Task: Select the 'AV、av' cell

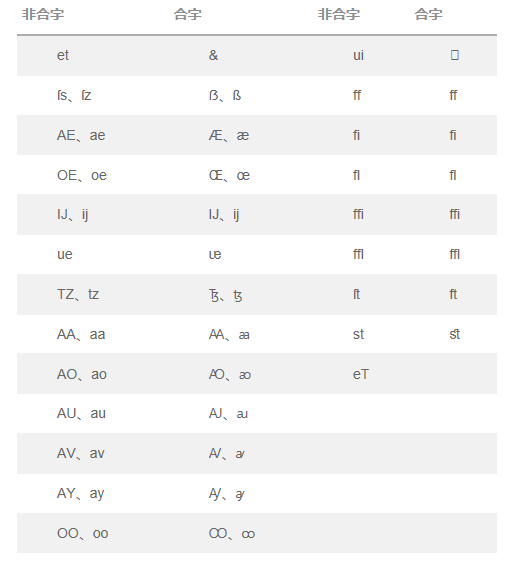Action: click(x=81, y=453)
